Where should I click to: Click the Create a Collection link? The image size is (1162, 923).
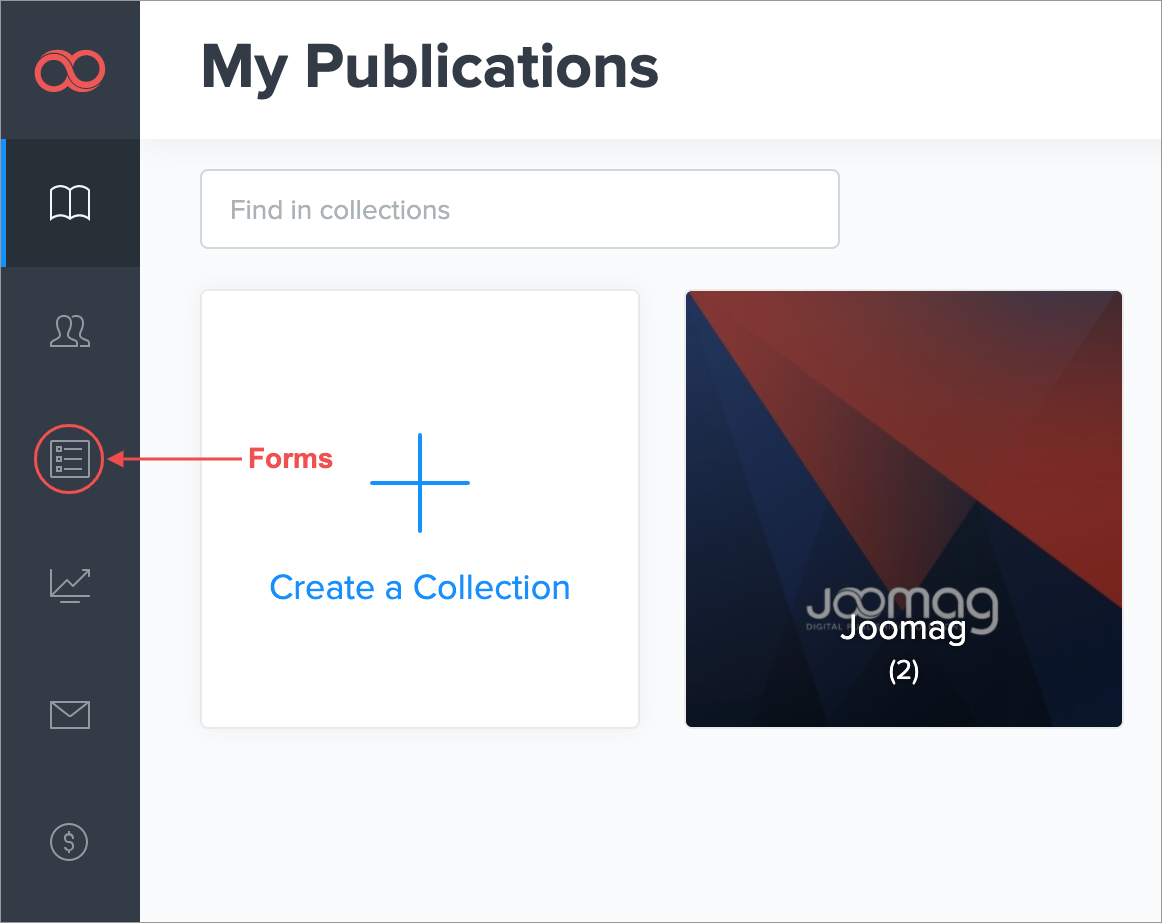[420, 588]
